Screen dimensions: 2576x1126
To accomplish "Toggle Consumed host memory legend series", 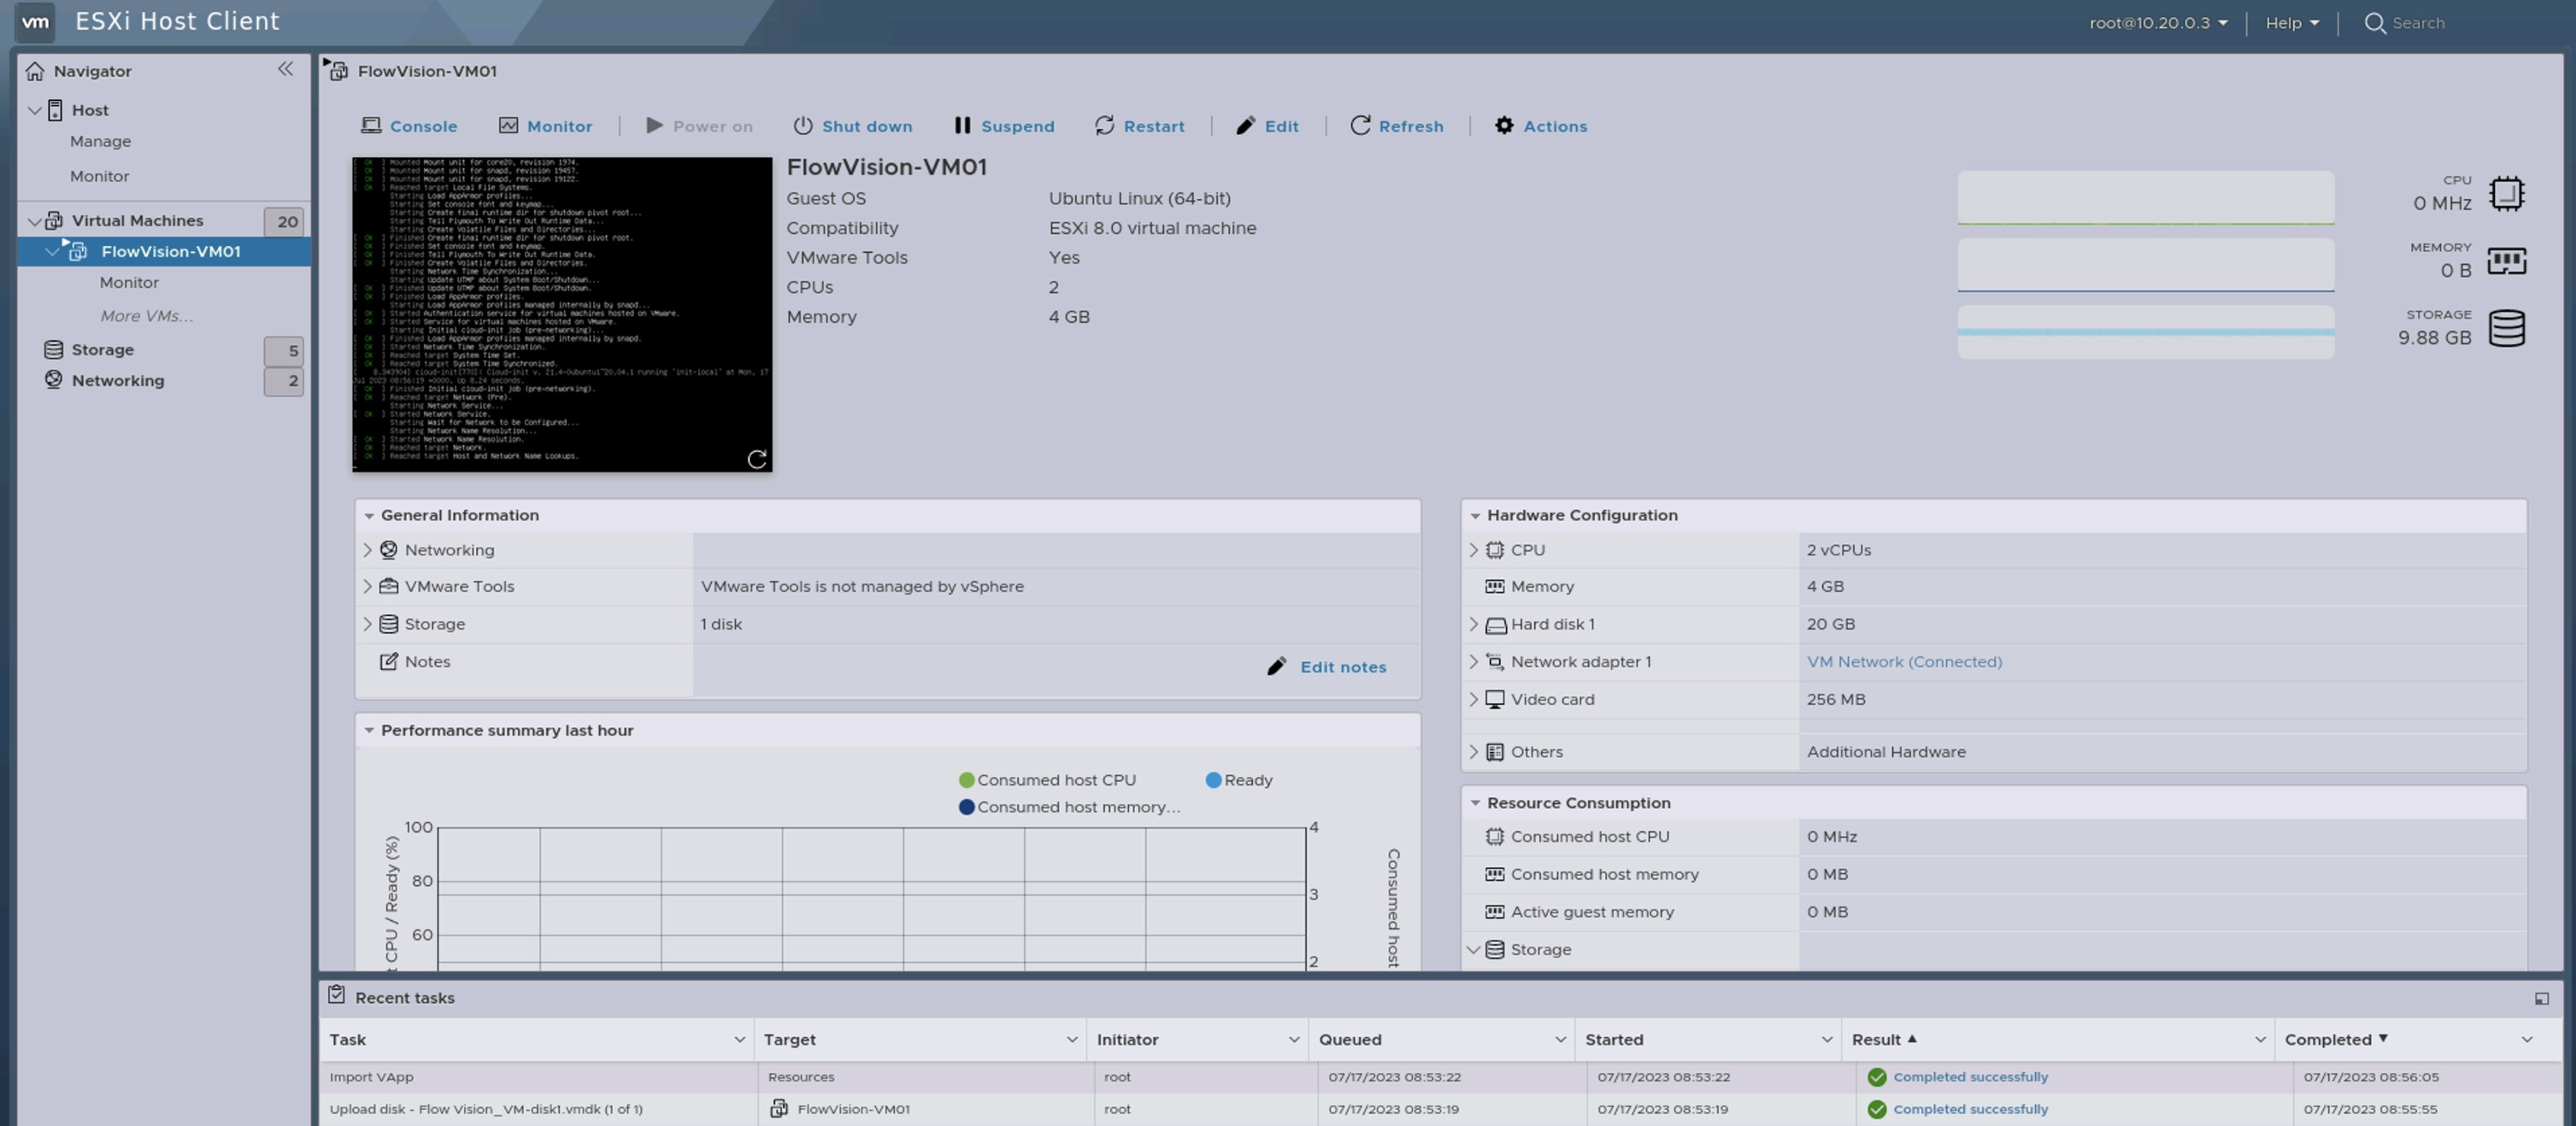I will (x=1068, y=807).
